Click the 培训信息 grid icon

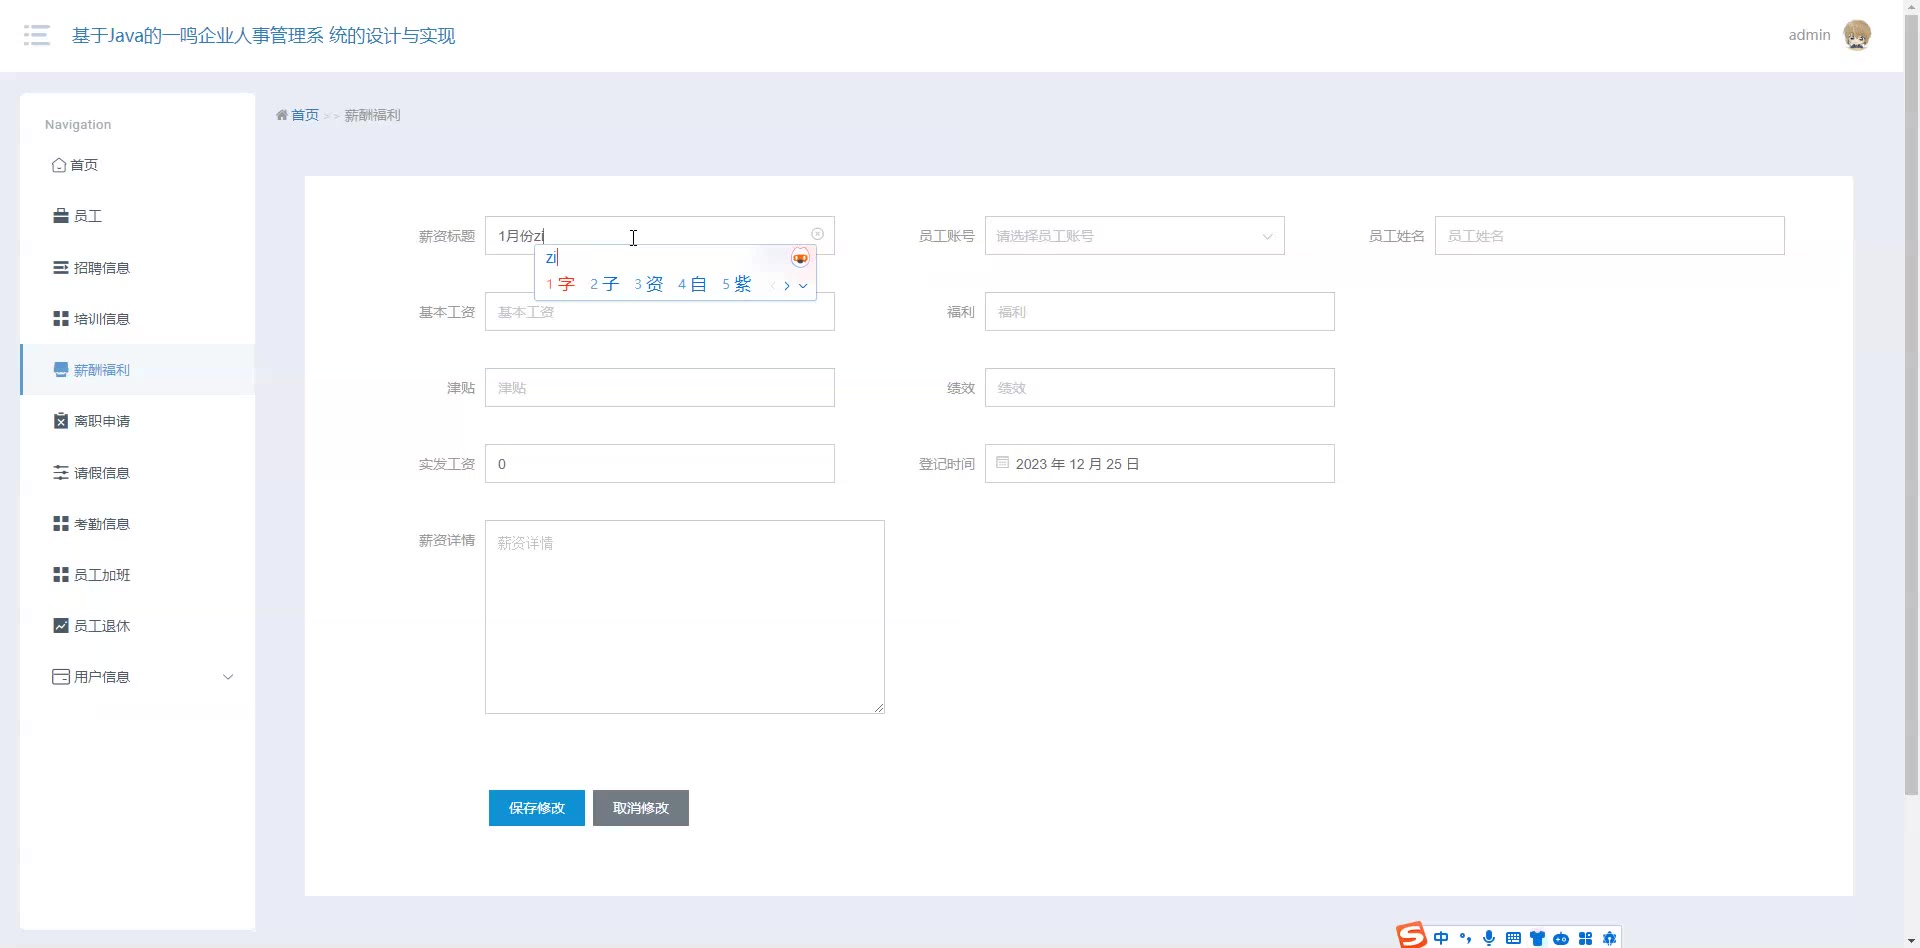61,319
